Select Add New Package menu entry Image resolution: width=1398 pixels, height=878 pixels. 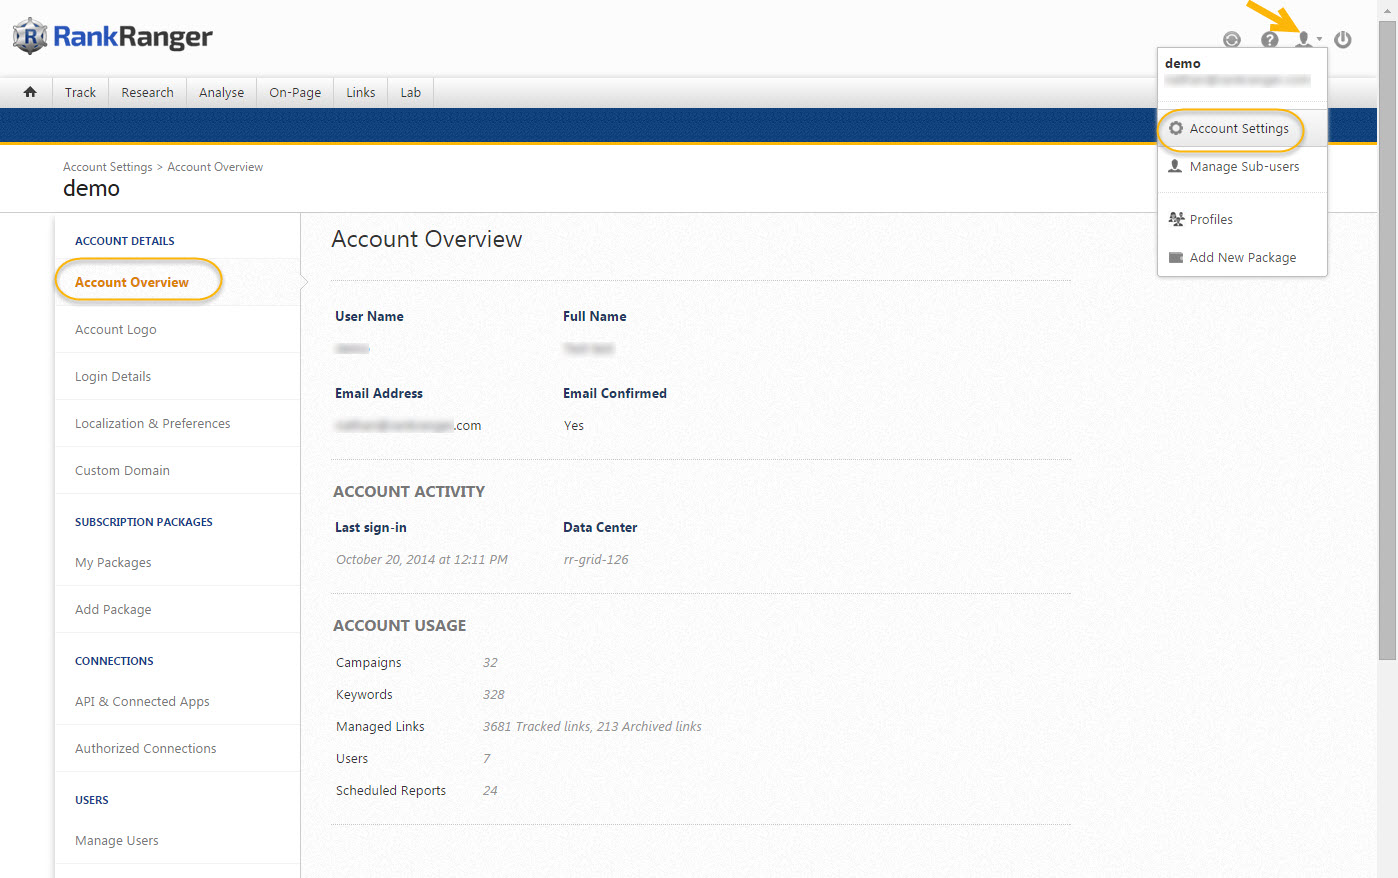1242,258
